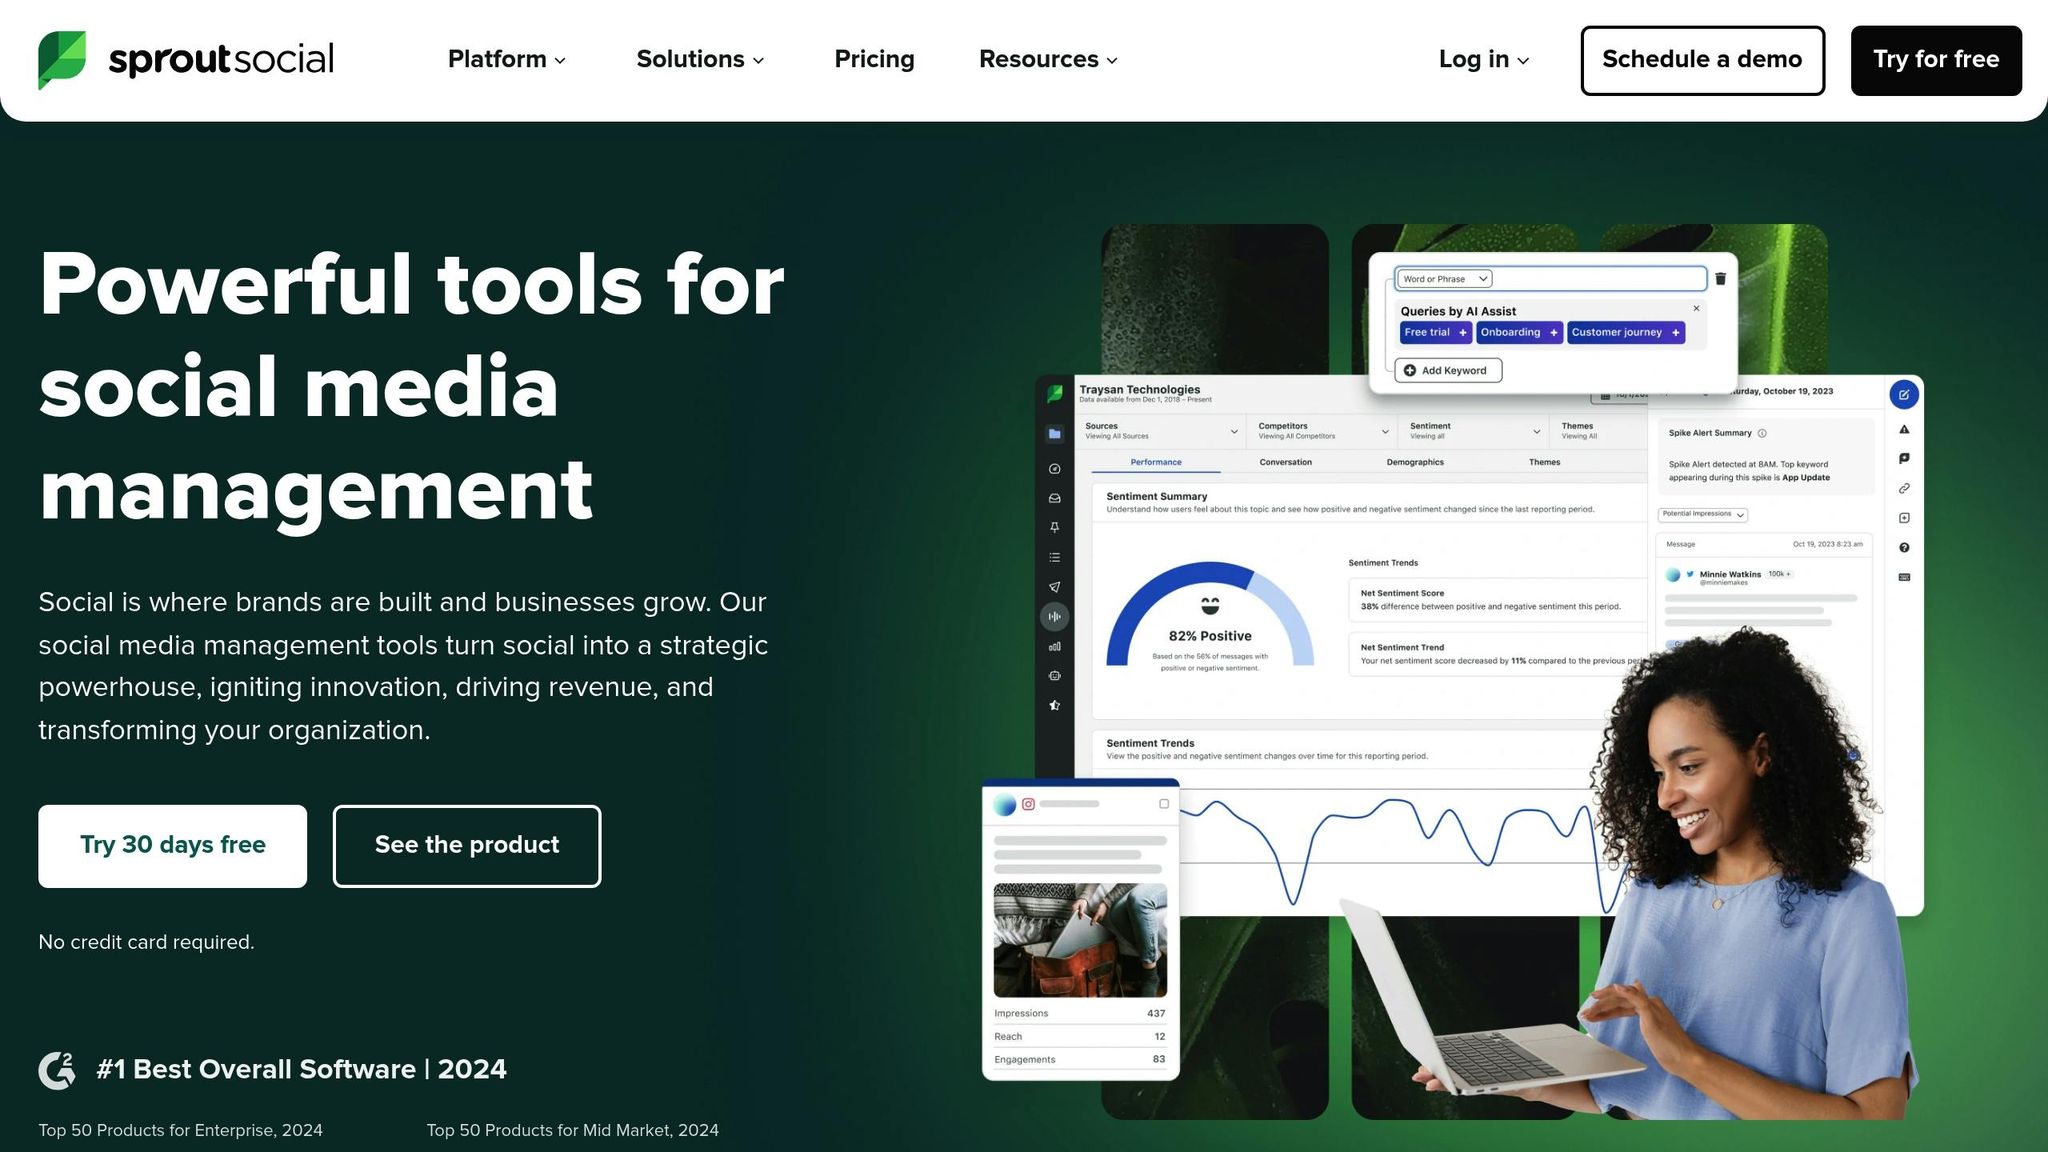Expand the Competitors filter chevron
2048x1152 pixels.
(x=1385, y=431)
